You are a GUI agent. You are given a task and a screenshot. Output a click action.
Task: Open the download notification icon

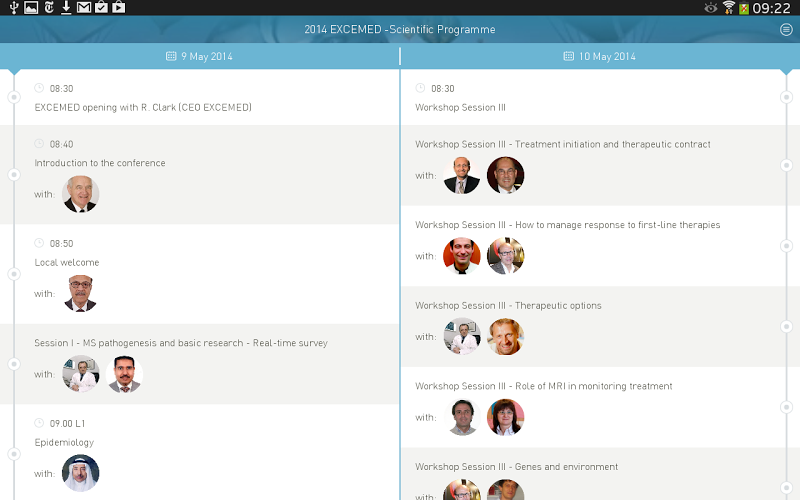click(x=66, y=7)
